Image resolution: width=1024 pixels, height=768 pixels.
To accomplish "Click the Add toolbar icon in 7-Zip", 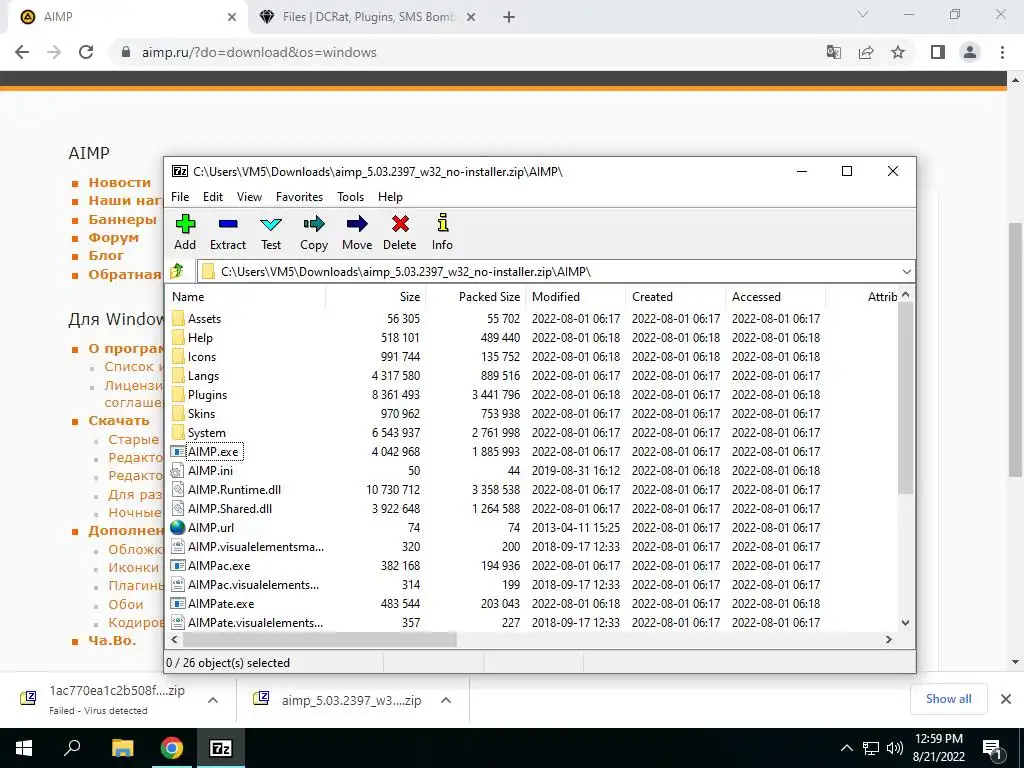I will point(185,224).
